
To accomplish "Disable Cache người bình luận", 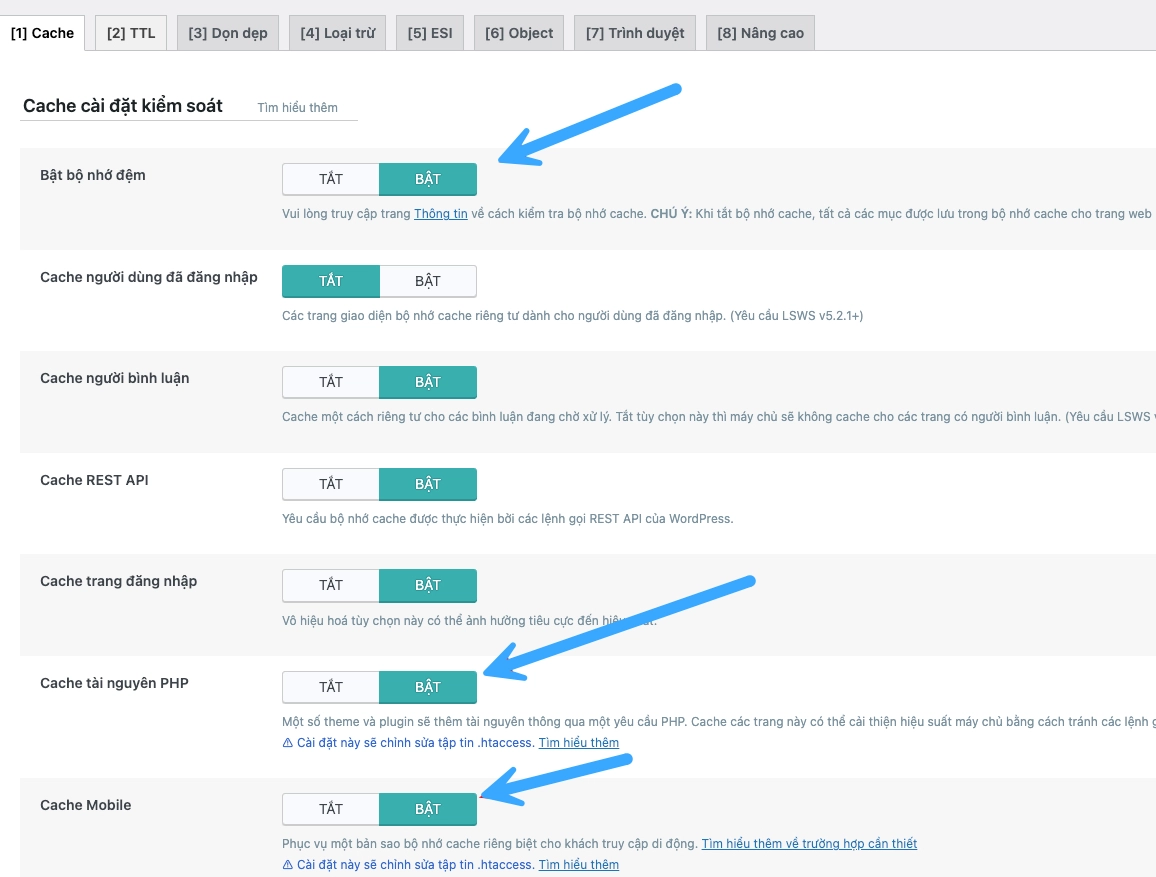I will (x=330, y=382).
